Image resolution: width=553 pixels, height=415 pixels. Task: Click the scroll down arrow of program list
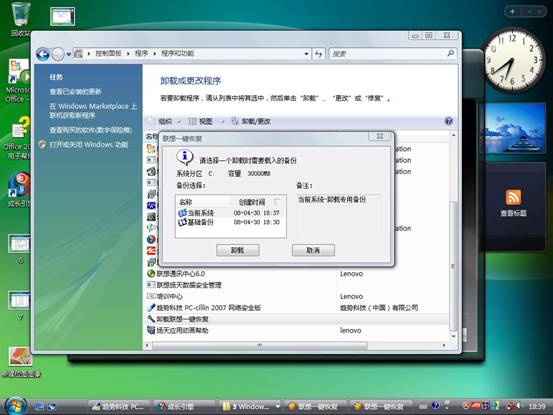pyautogui.click(x=454, y=336)
